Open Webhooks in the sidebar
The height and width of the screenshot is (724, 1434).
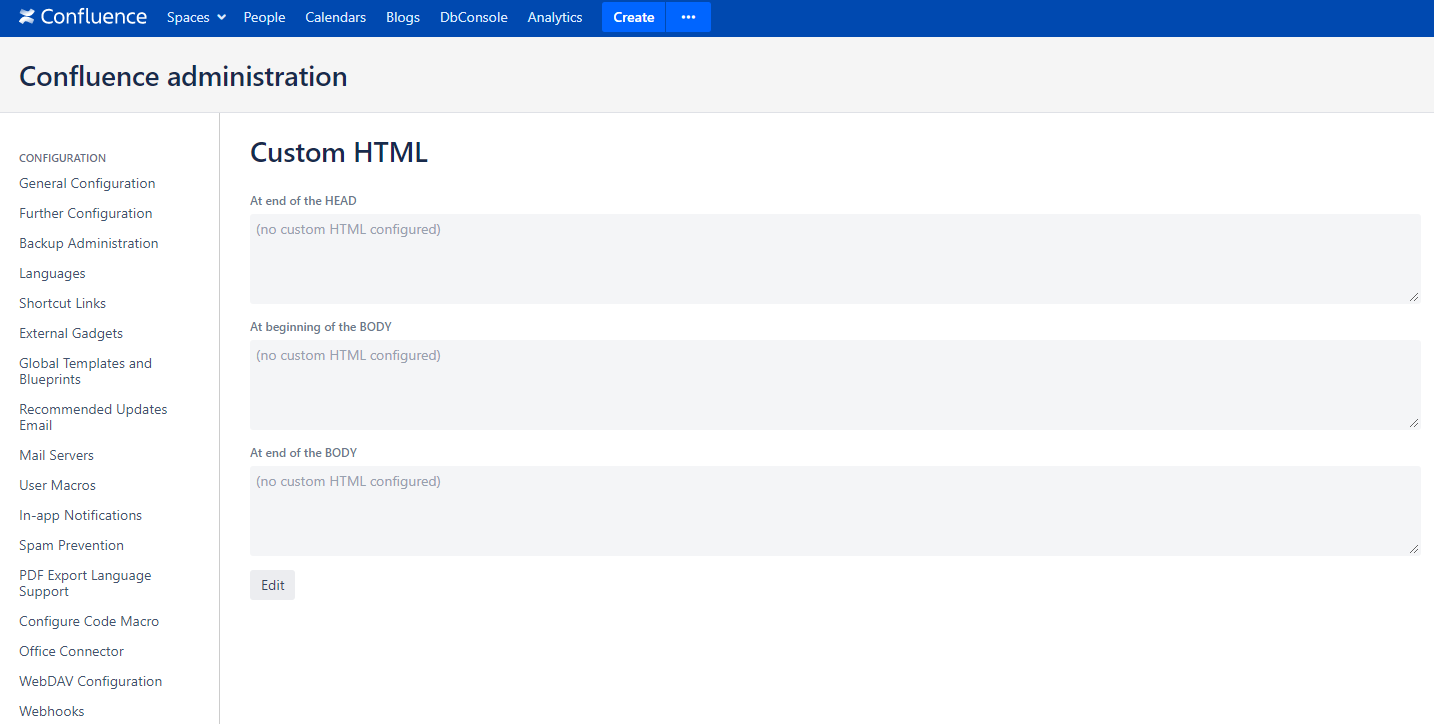(52, 711)
